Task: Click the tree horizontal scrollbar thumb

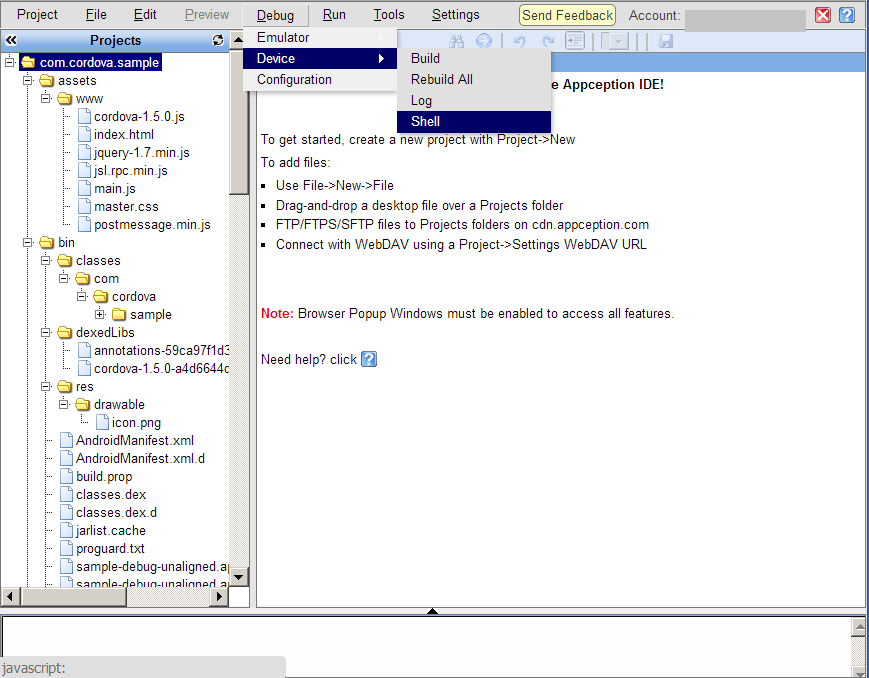Action: pyautogui.click(x=73, y=597)
